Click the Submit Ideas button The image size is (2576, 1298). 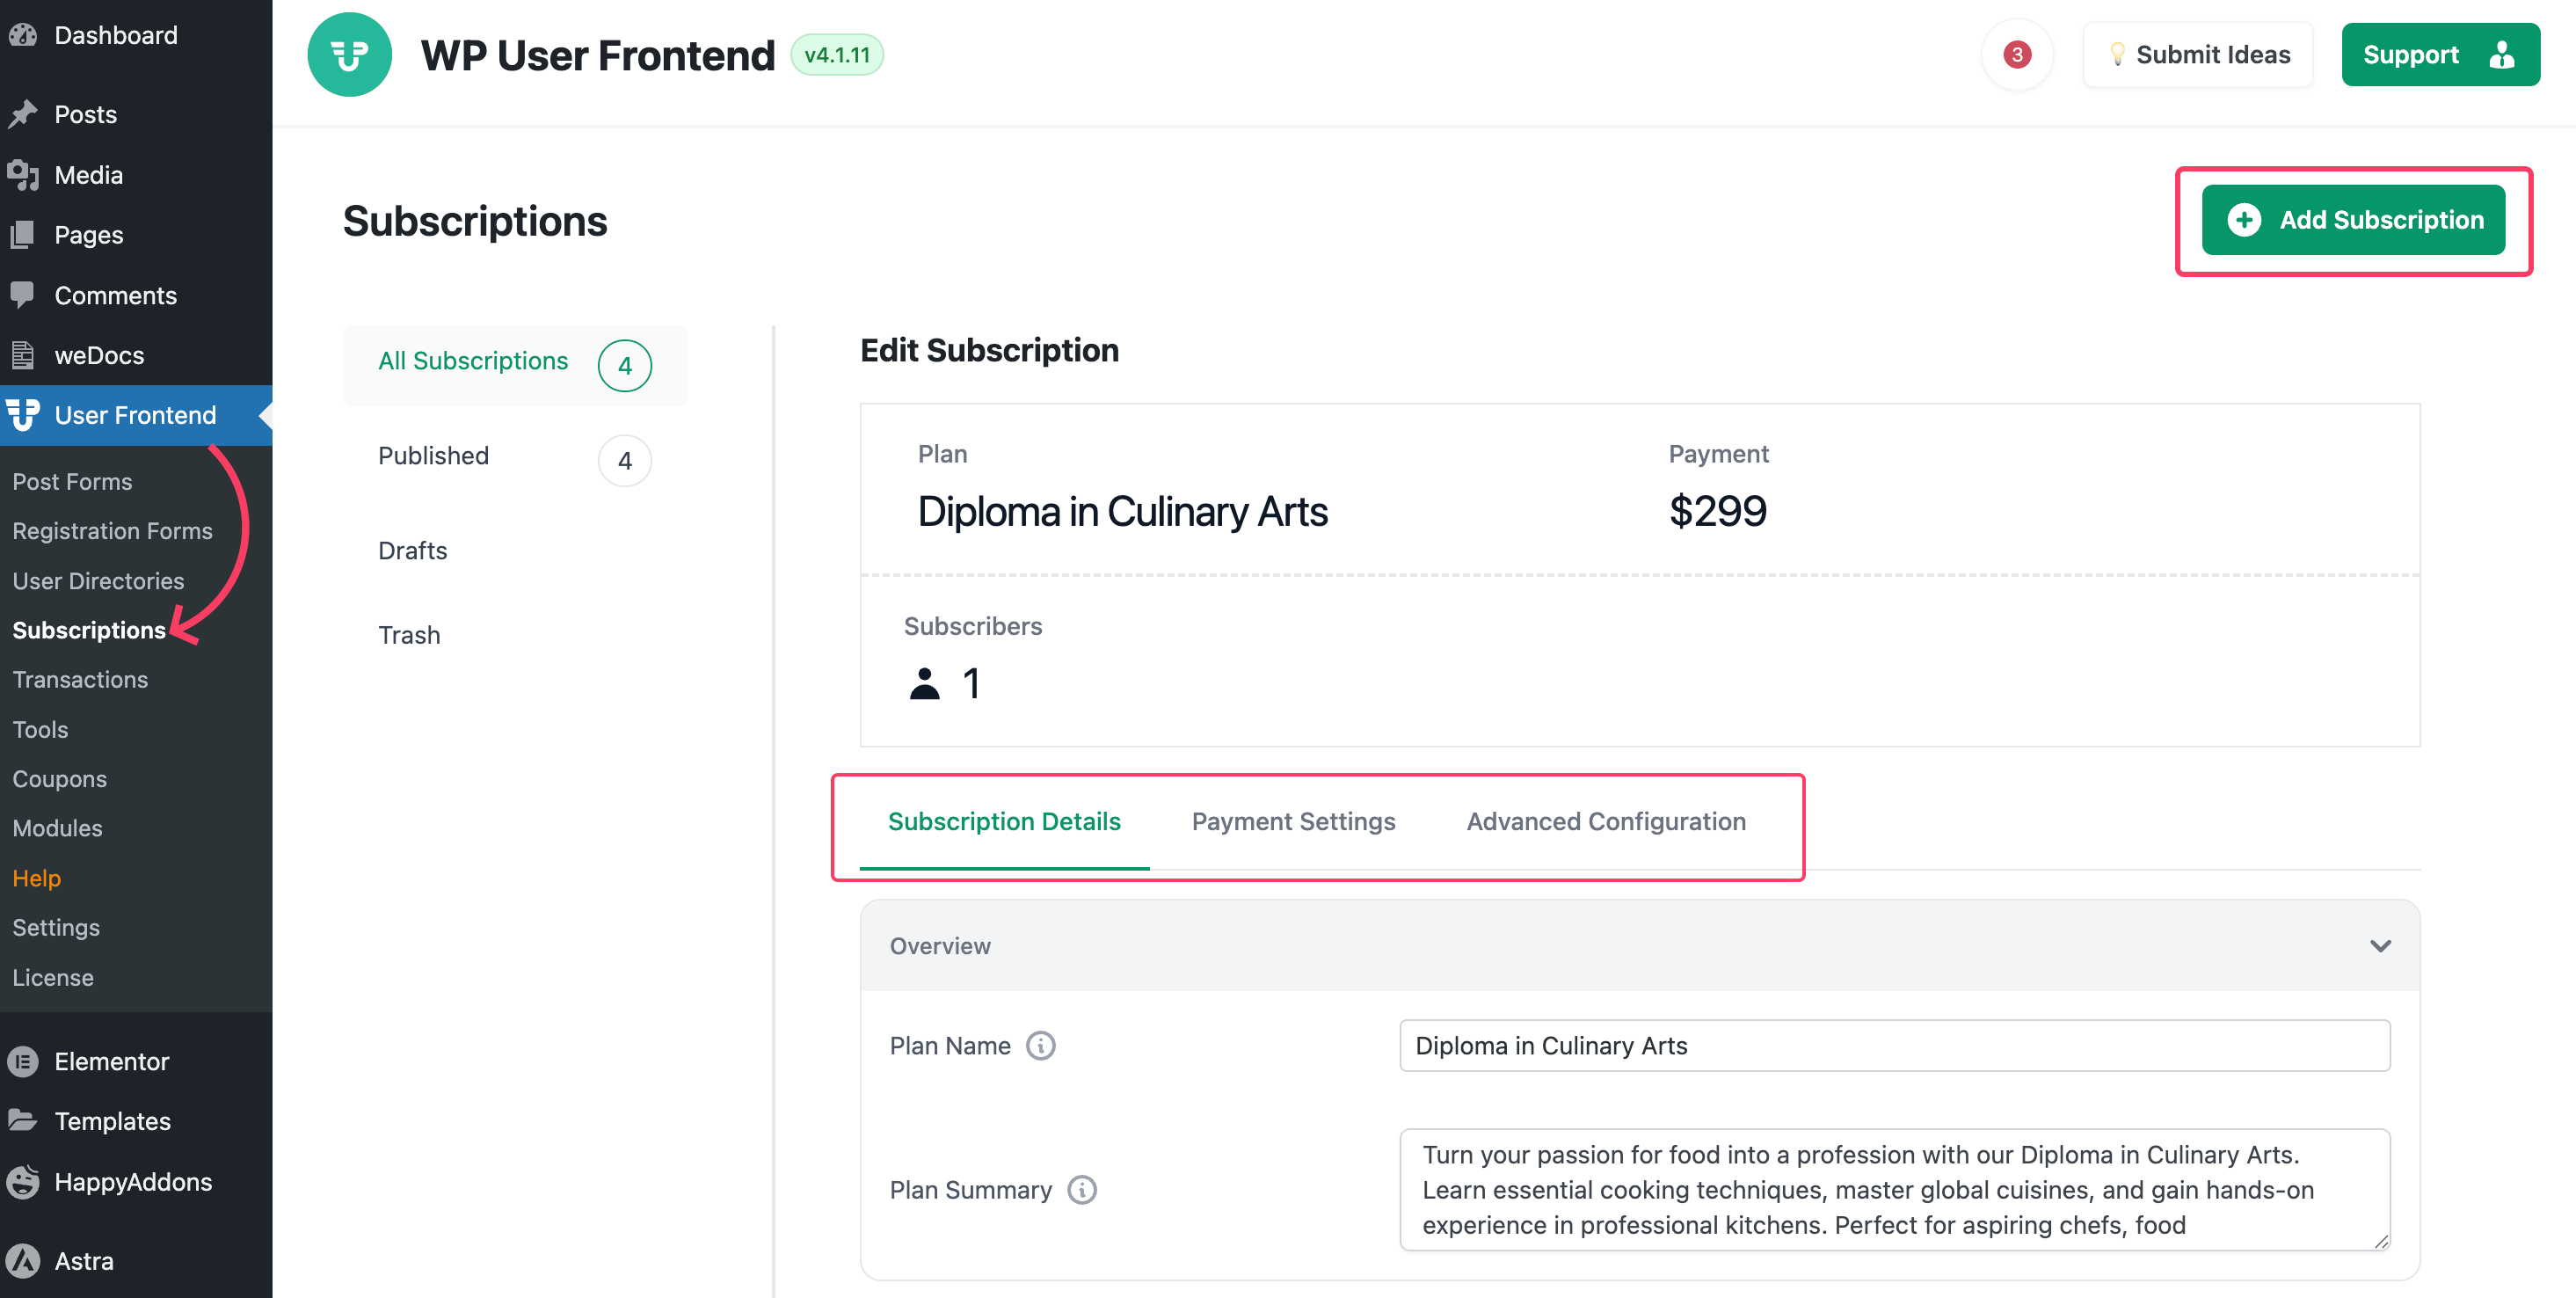pyautogui.click(x=2197, y=55)
